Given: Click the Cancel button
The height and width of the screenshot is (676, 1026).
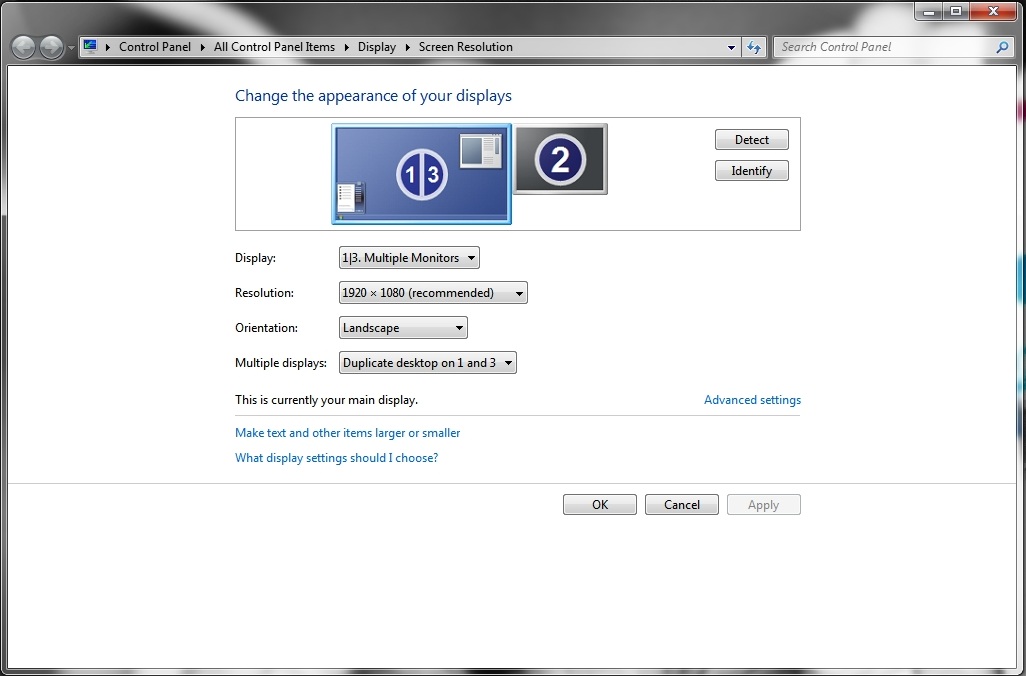Looking at the screenshot, I should [682, 505].
